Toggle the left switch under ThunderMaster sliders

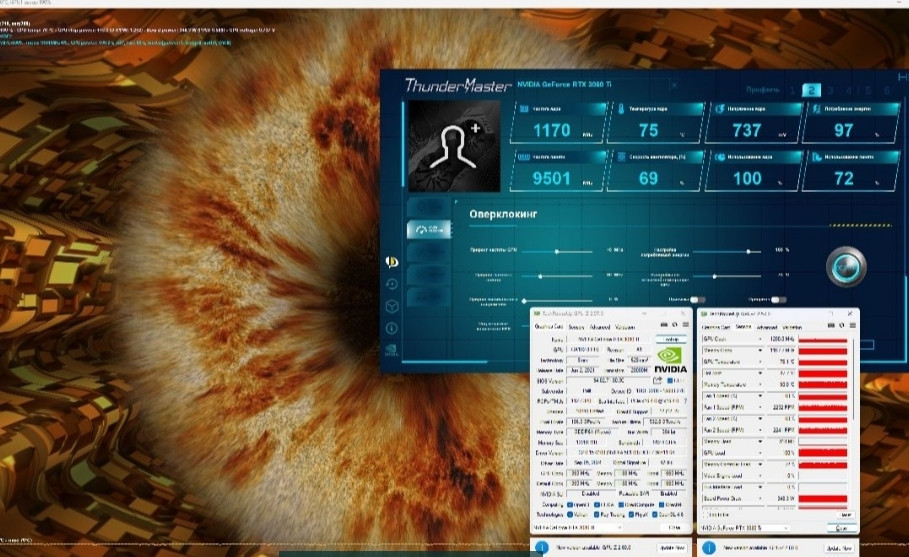pos(697,300)
